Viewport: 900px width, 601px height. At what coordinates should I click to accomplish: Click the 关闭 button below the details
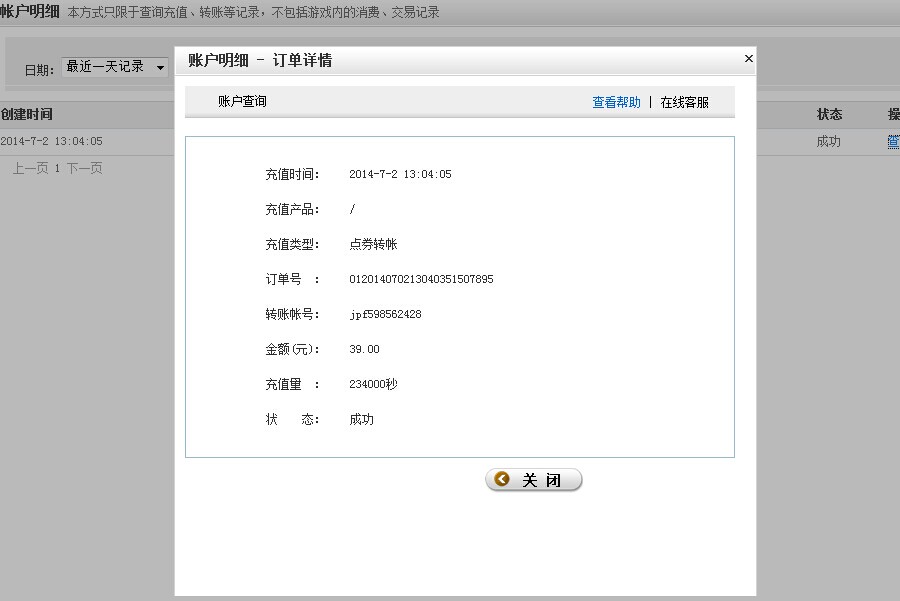534,480
